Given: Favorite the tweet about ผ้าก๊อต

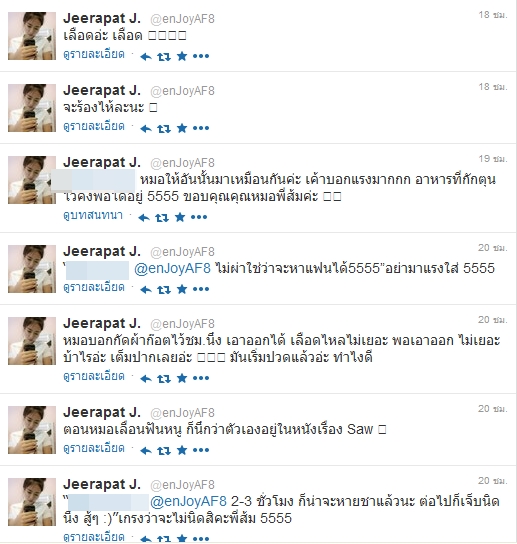Looking at the screenshot, I should [182, 378].
